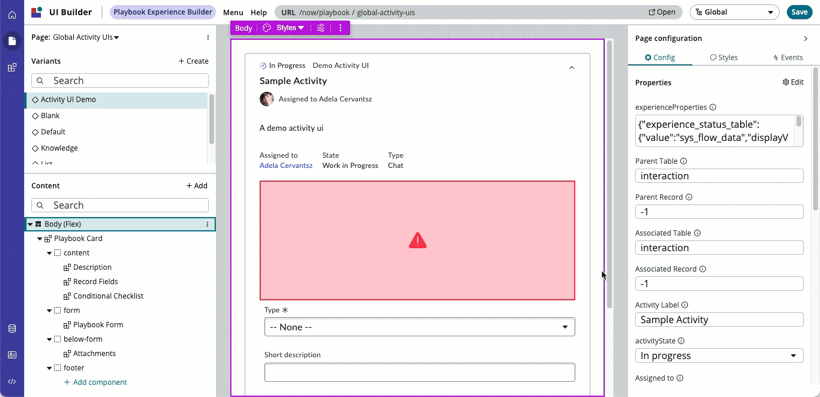The image size is (820, 397).
Task: Switch to the Styles tab in Page configuration
Action: coord(724,58)
